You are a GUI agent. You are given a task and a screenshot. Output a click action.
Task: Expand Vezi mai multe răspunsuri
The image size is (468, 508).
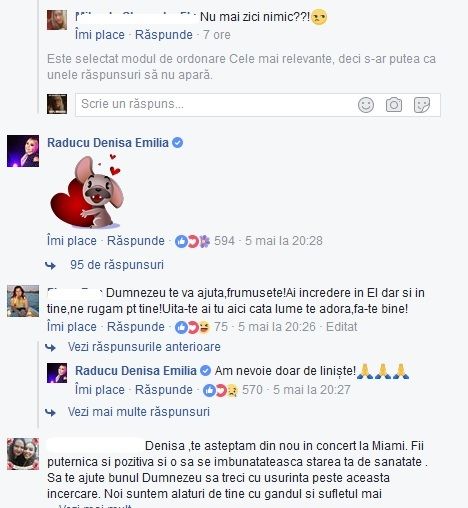(139, 412)
